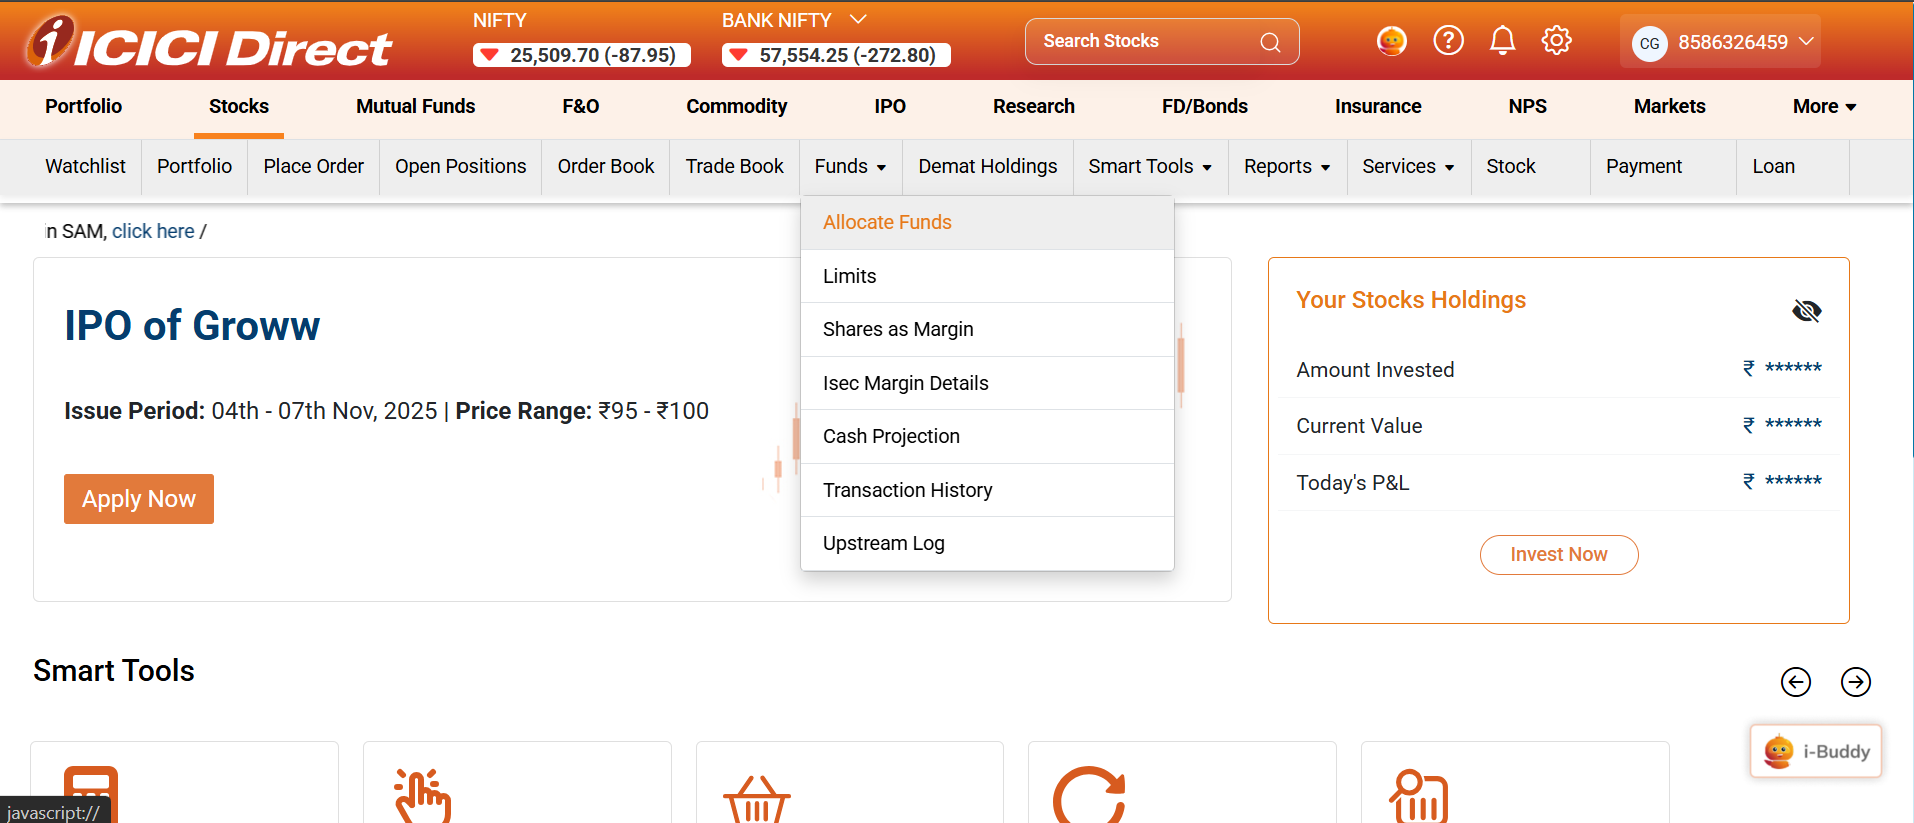Expand the BANK NIFTY index chevron

pyautogui.click(x=858, y=19)
